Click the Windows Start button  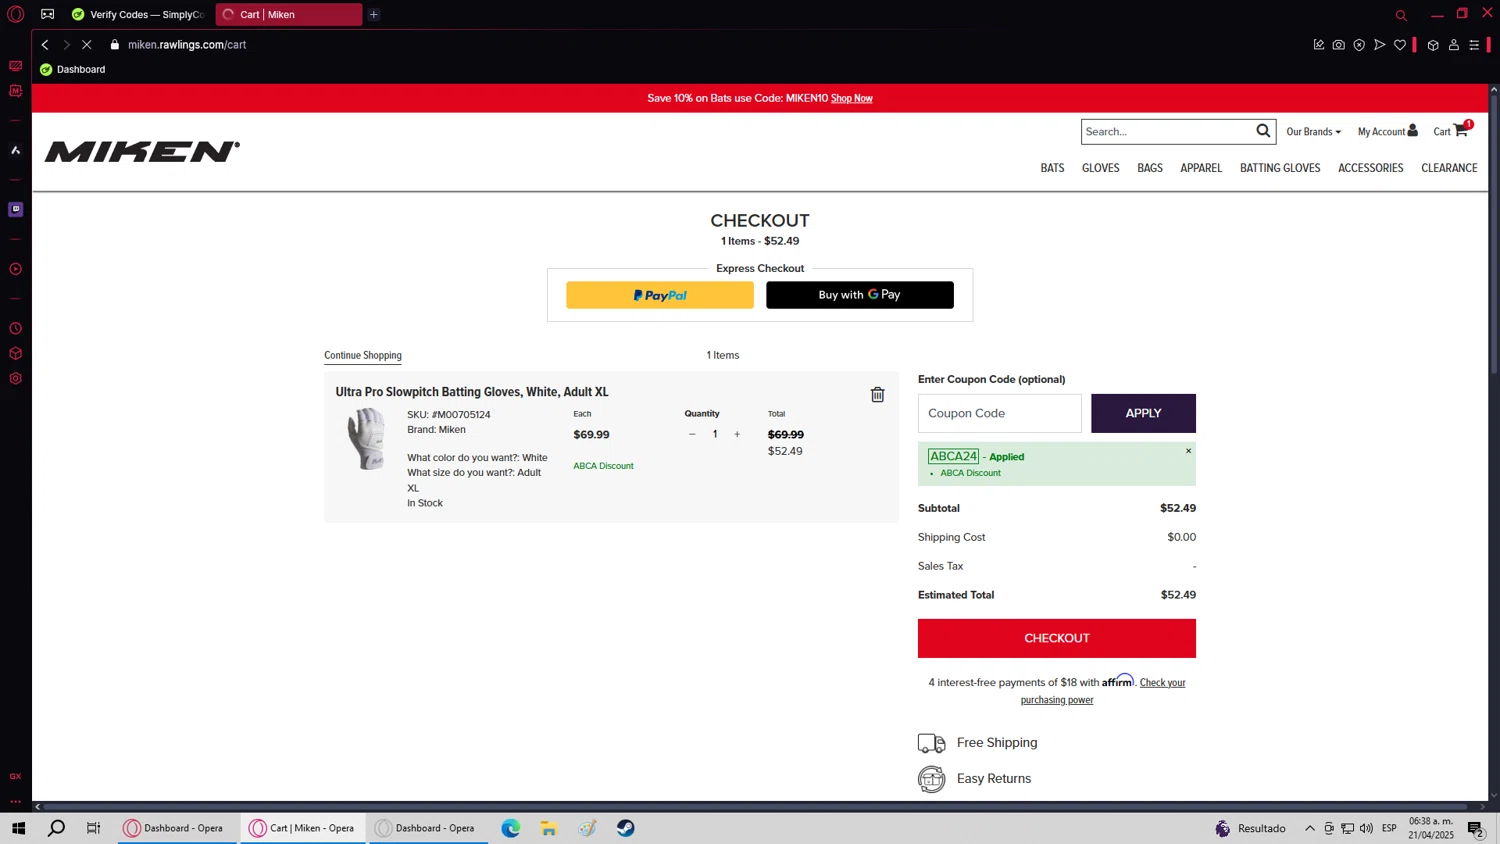pyautogui.click(x=18, y=828)
